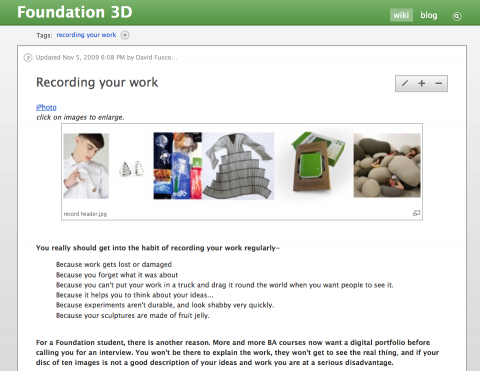Viewport: 480px width, 371px height.
Task: Click the colorful collage image
Action: tap(177, 166)
